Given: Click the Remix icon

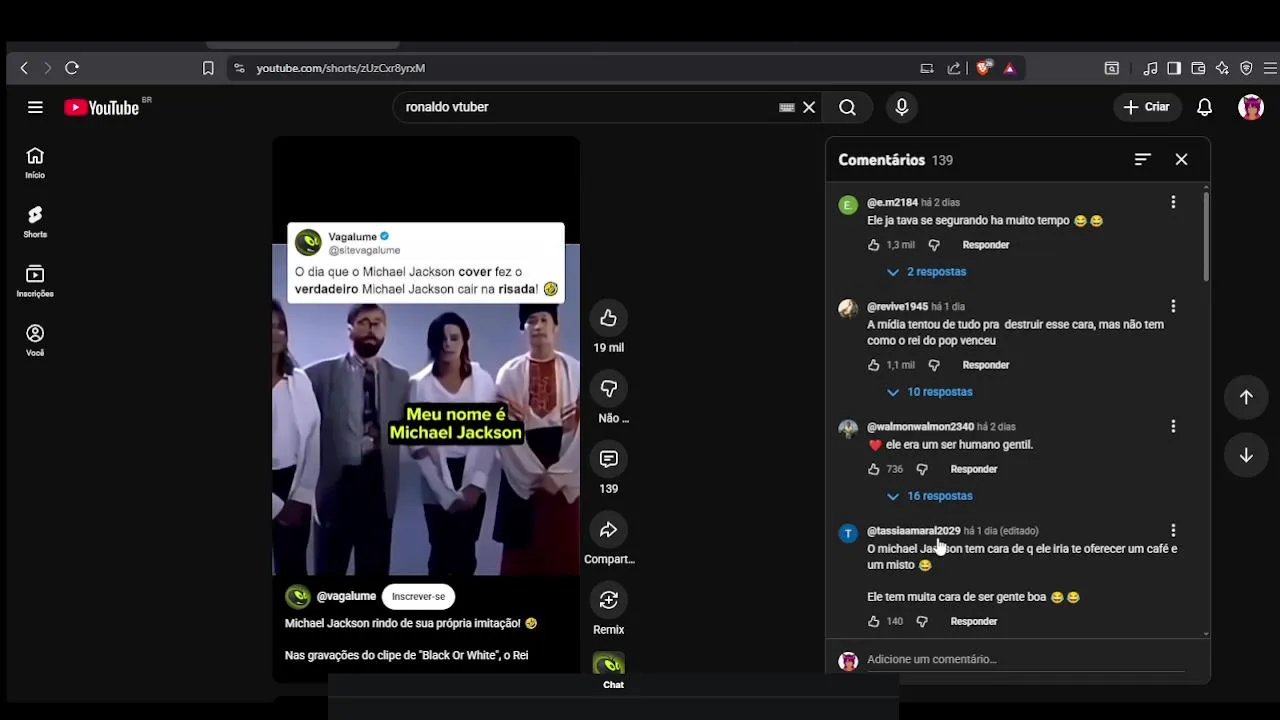Looking at the screenshot, I should (x=608, y=600).
